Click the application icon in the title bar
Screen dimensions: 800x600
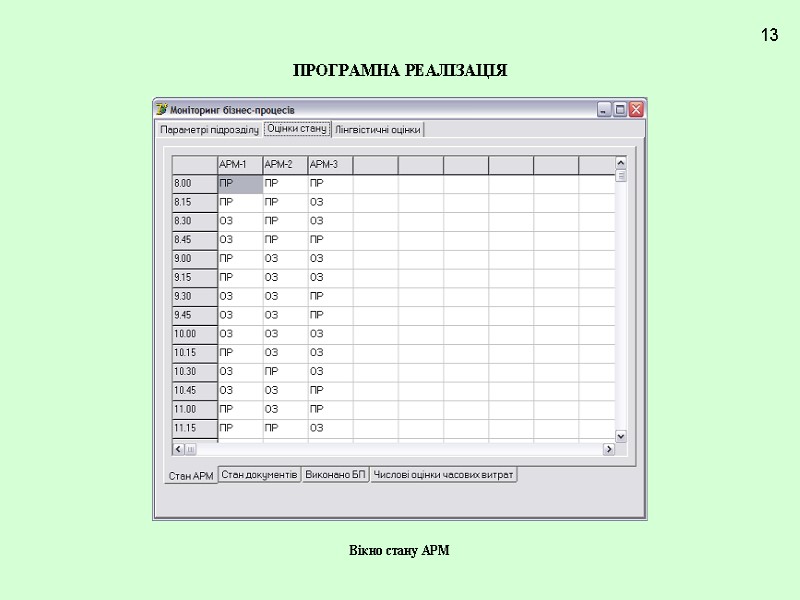coord(162,109)
